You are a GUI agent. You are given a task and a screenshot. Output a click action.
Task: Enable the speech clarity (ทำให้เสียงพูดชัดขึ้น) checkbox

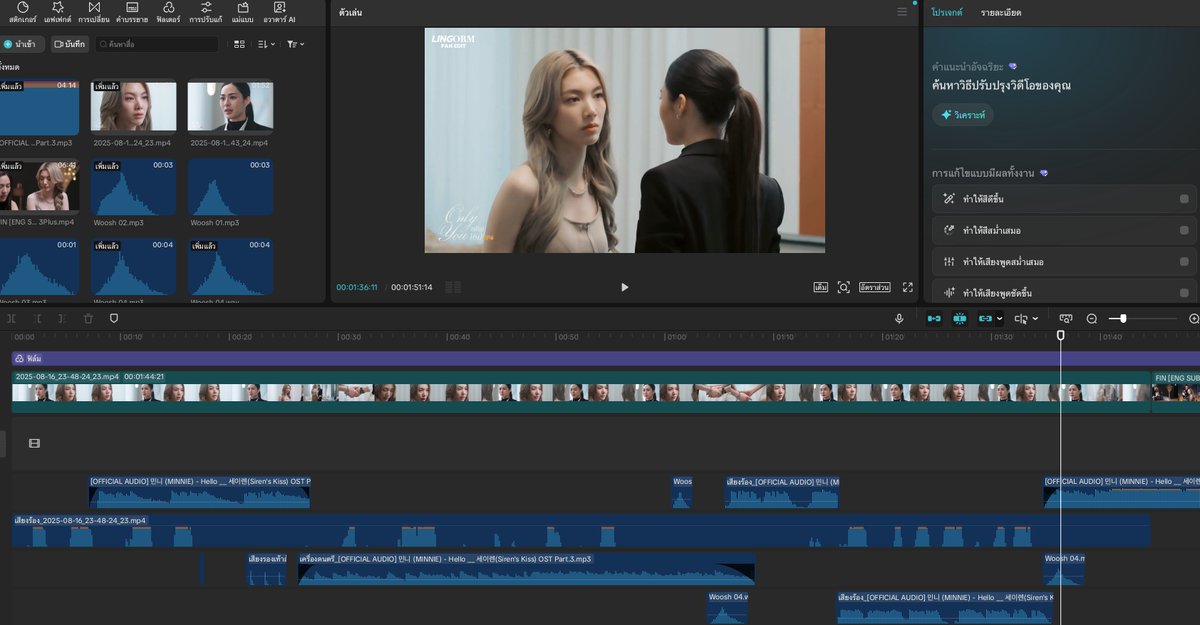click(x=1184, y=293)
